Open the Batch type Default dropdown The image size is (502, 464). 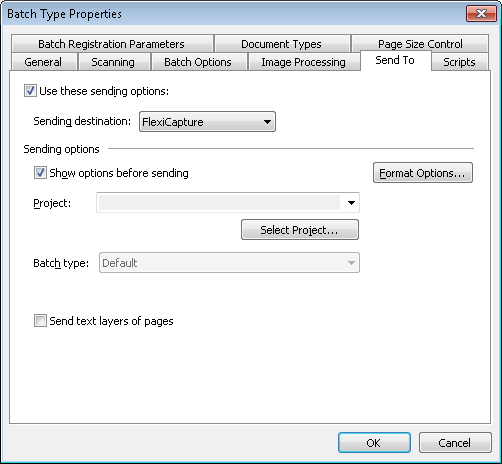tap(229, 263)
